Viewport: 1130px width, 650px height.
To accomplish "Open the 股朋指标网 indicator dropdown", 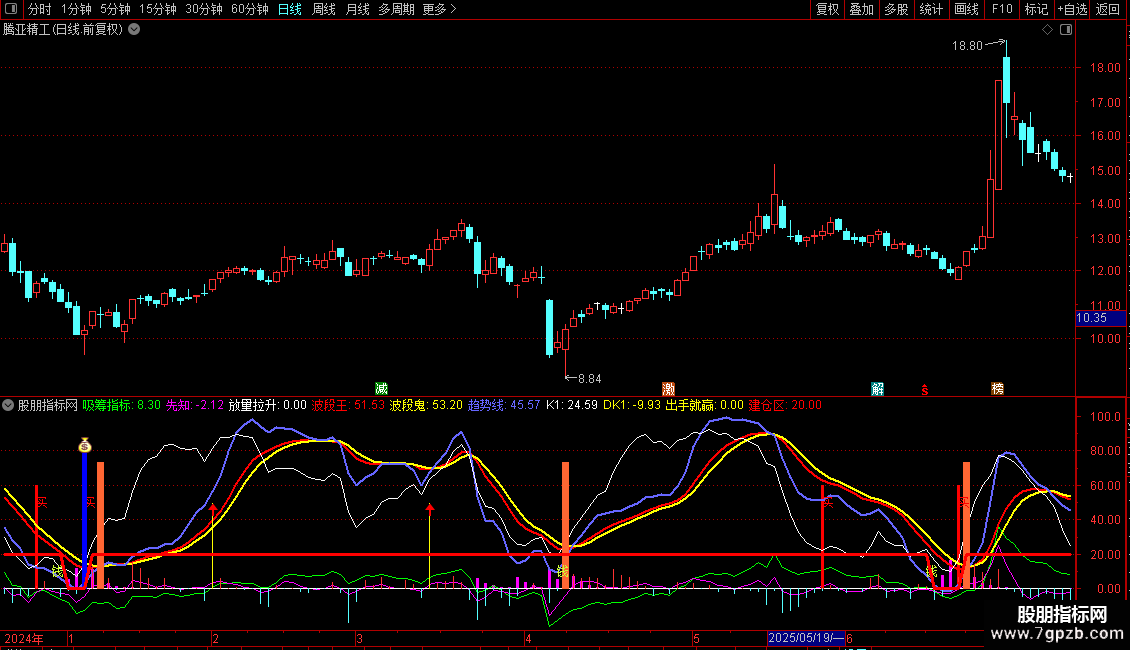I will (x=8, y=405).
